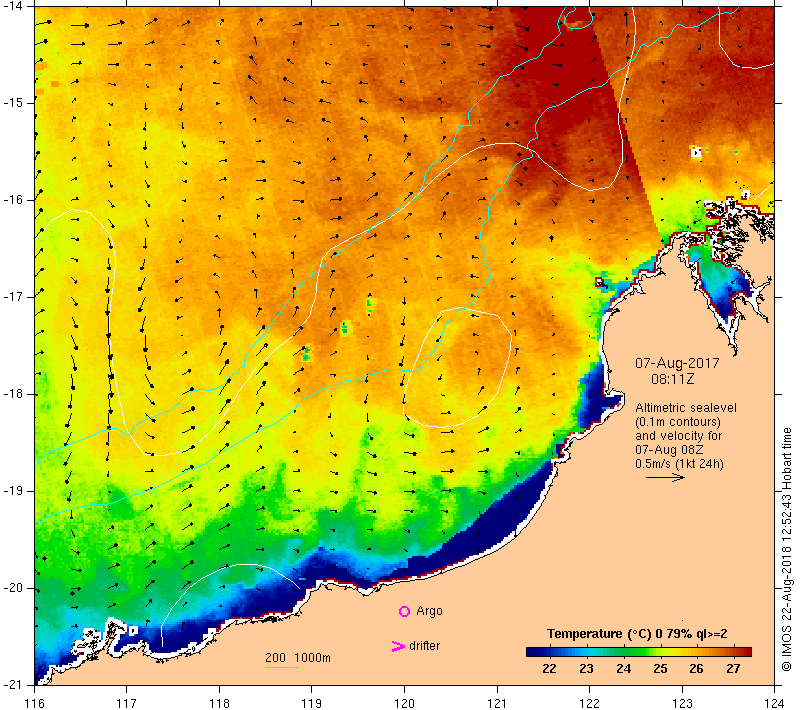Click color bar tick label 26
Screen dimensions: 800x710
tap(696, 669)
